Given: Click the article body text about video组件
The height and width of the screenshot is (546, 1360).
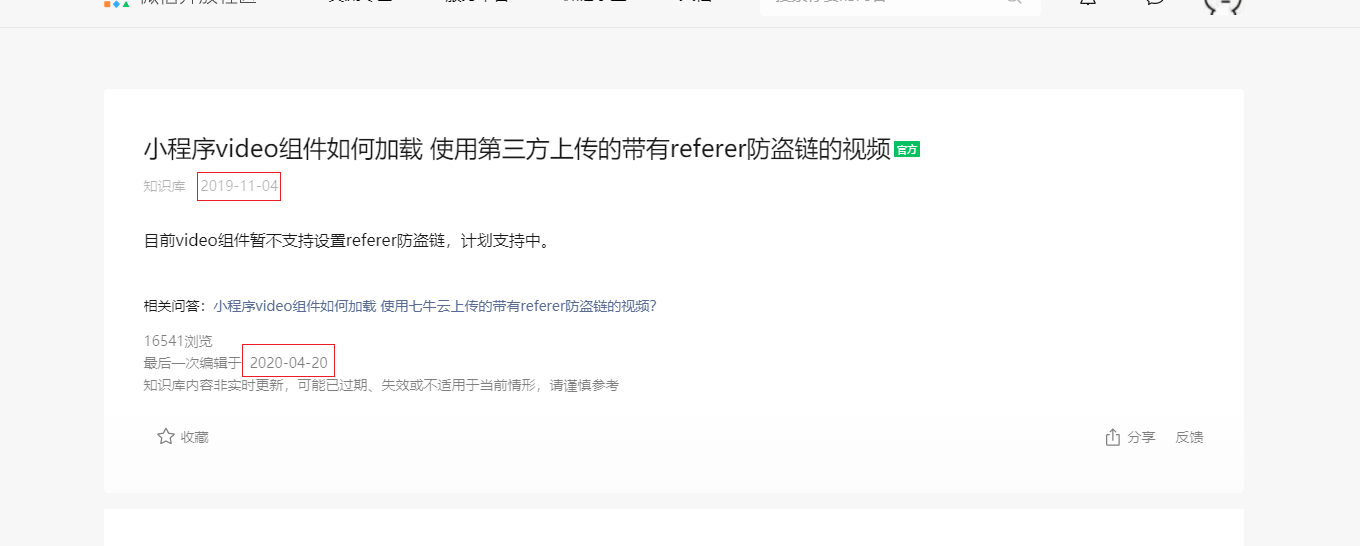Looking at the screenshot, I should coord(348,241).
